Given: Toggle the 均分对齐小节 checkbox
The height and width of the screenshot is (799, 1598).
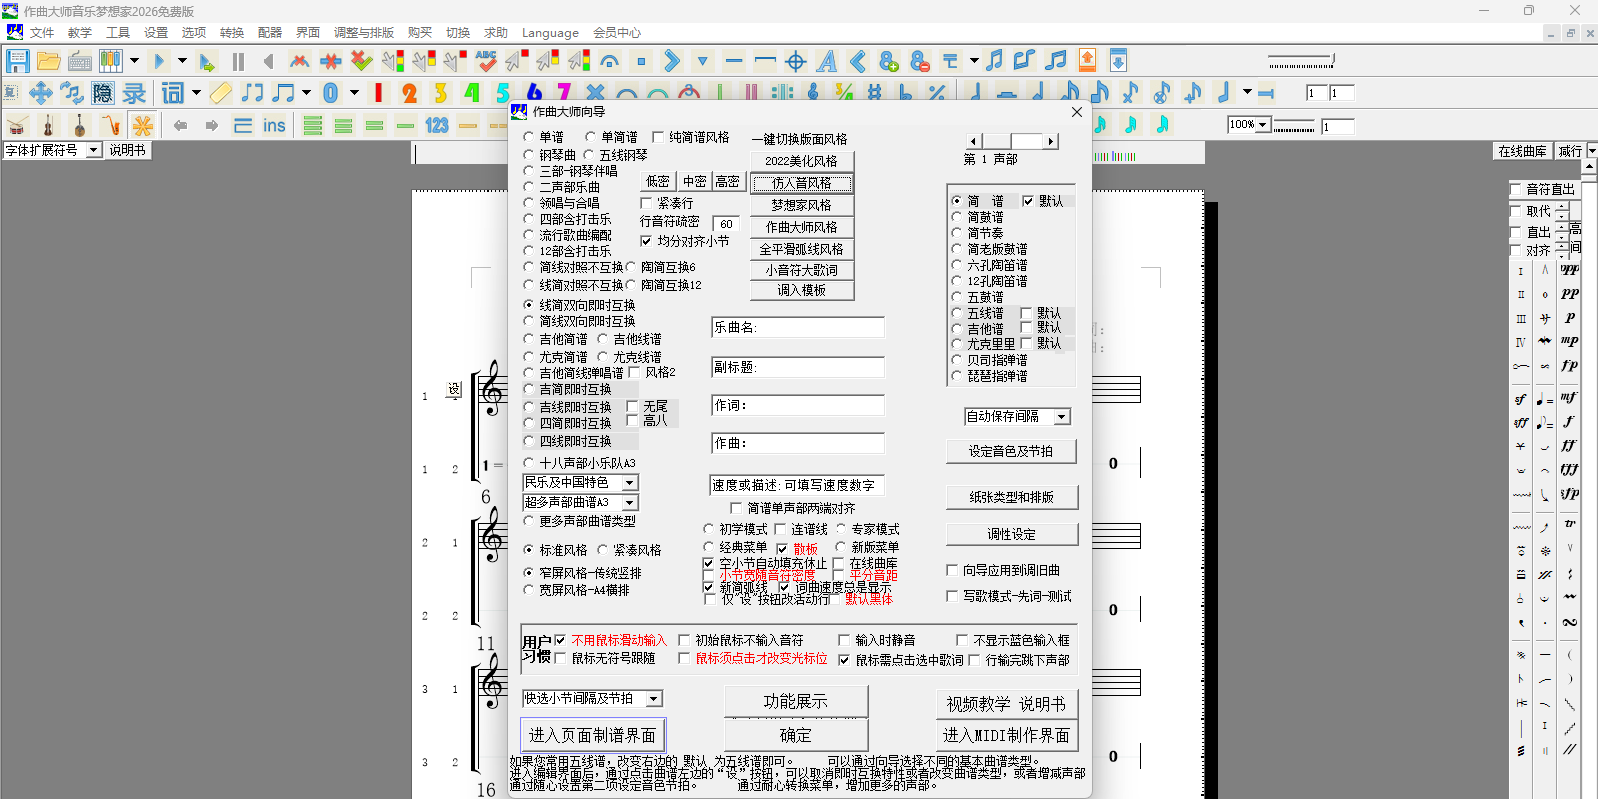Looking at the screenshot, I should click(x=646, y=241).
